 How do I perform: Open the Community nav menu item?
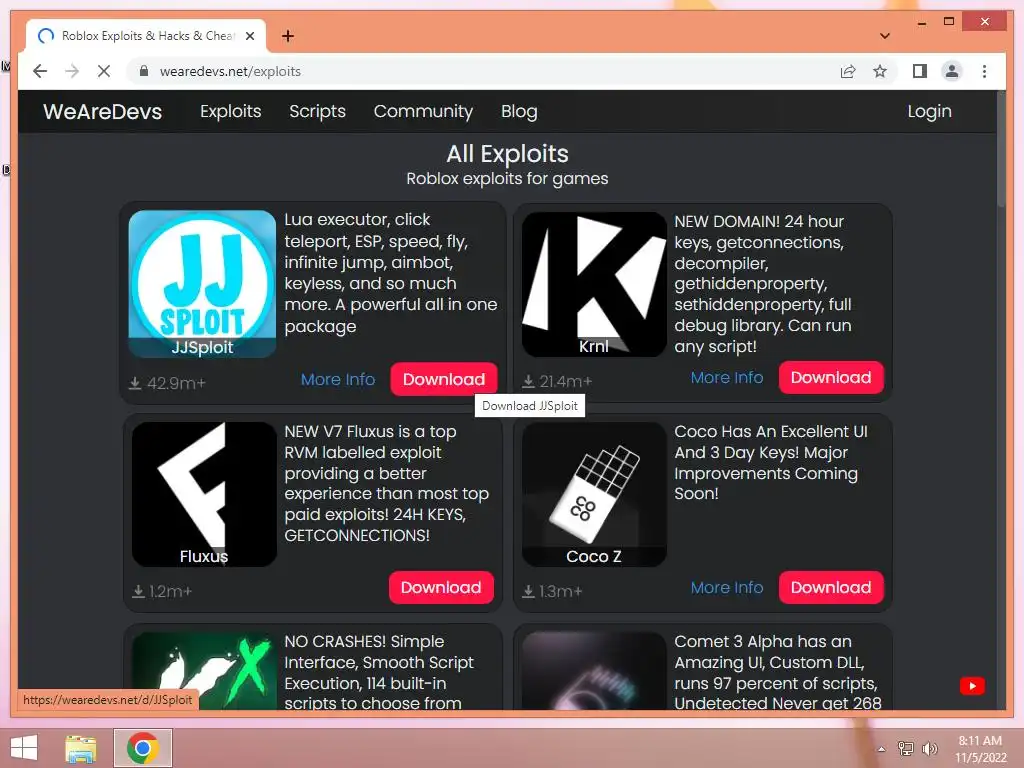(423, 112)
